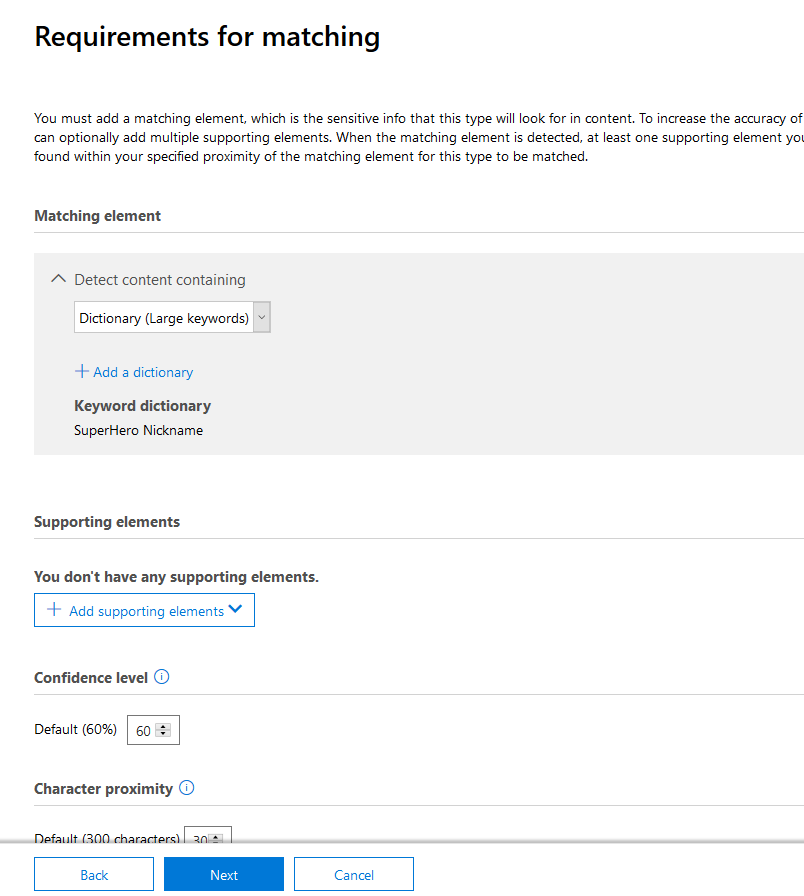804x896 pixels.
Task: Increase the confidence level with up arrow
Action: [163, 727]
